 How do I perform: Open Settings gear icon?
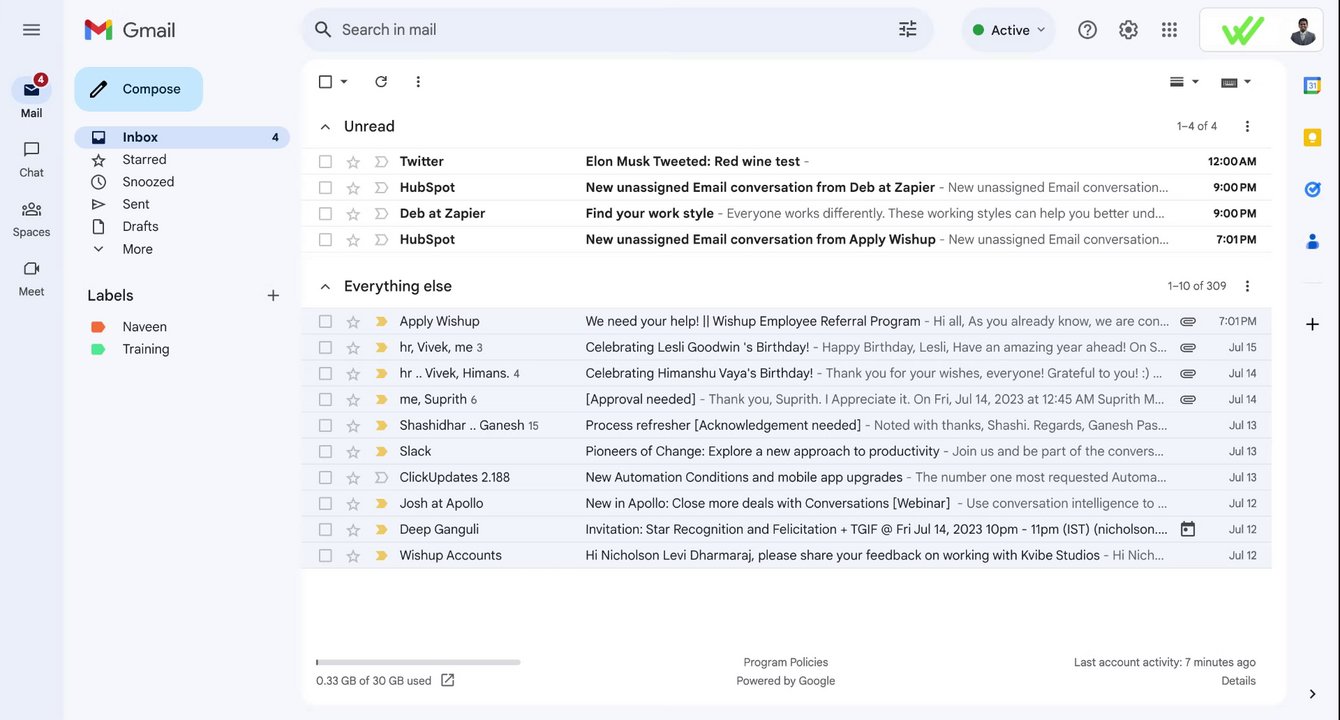pos(1128,30)
